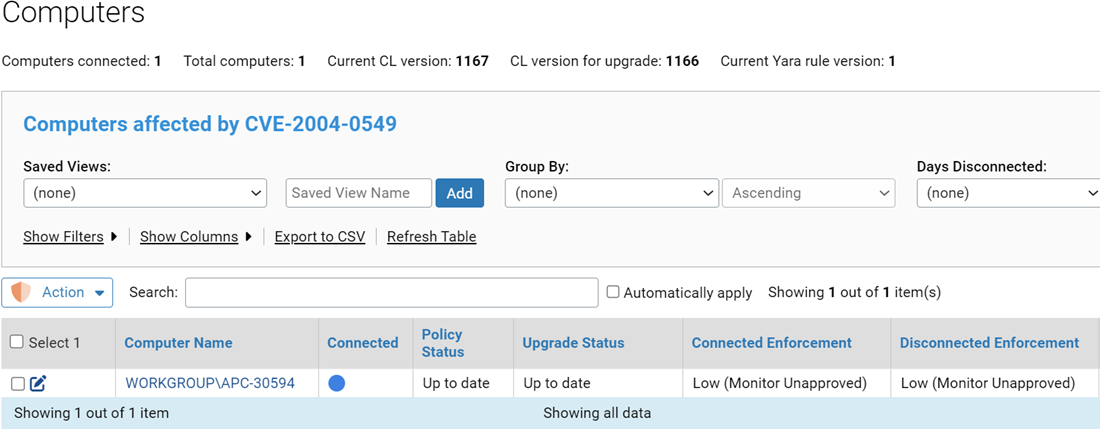
Task: Click the blue Connected status dot
Action: pos(337,383)
